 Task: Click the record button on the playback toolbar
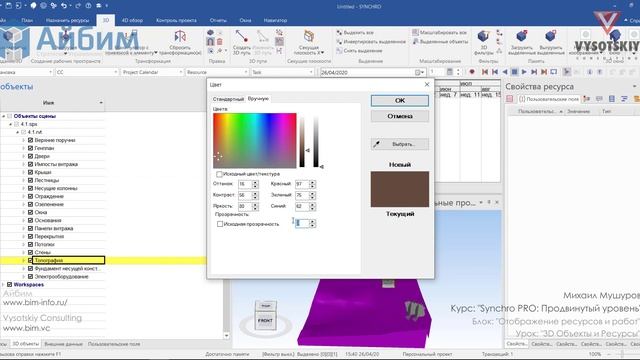tap(472, 72)
